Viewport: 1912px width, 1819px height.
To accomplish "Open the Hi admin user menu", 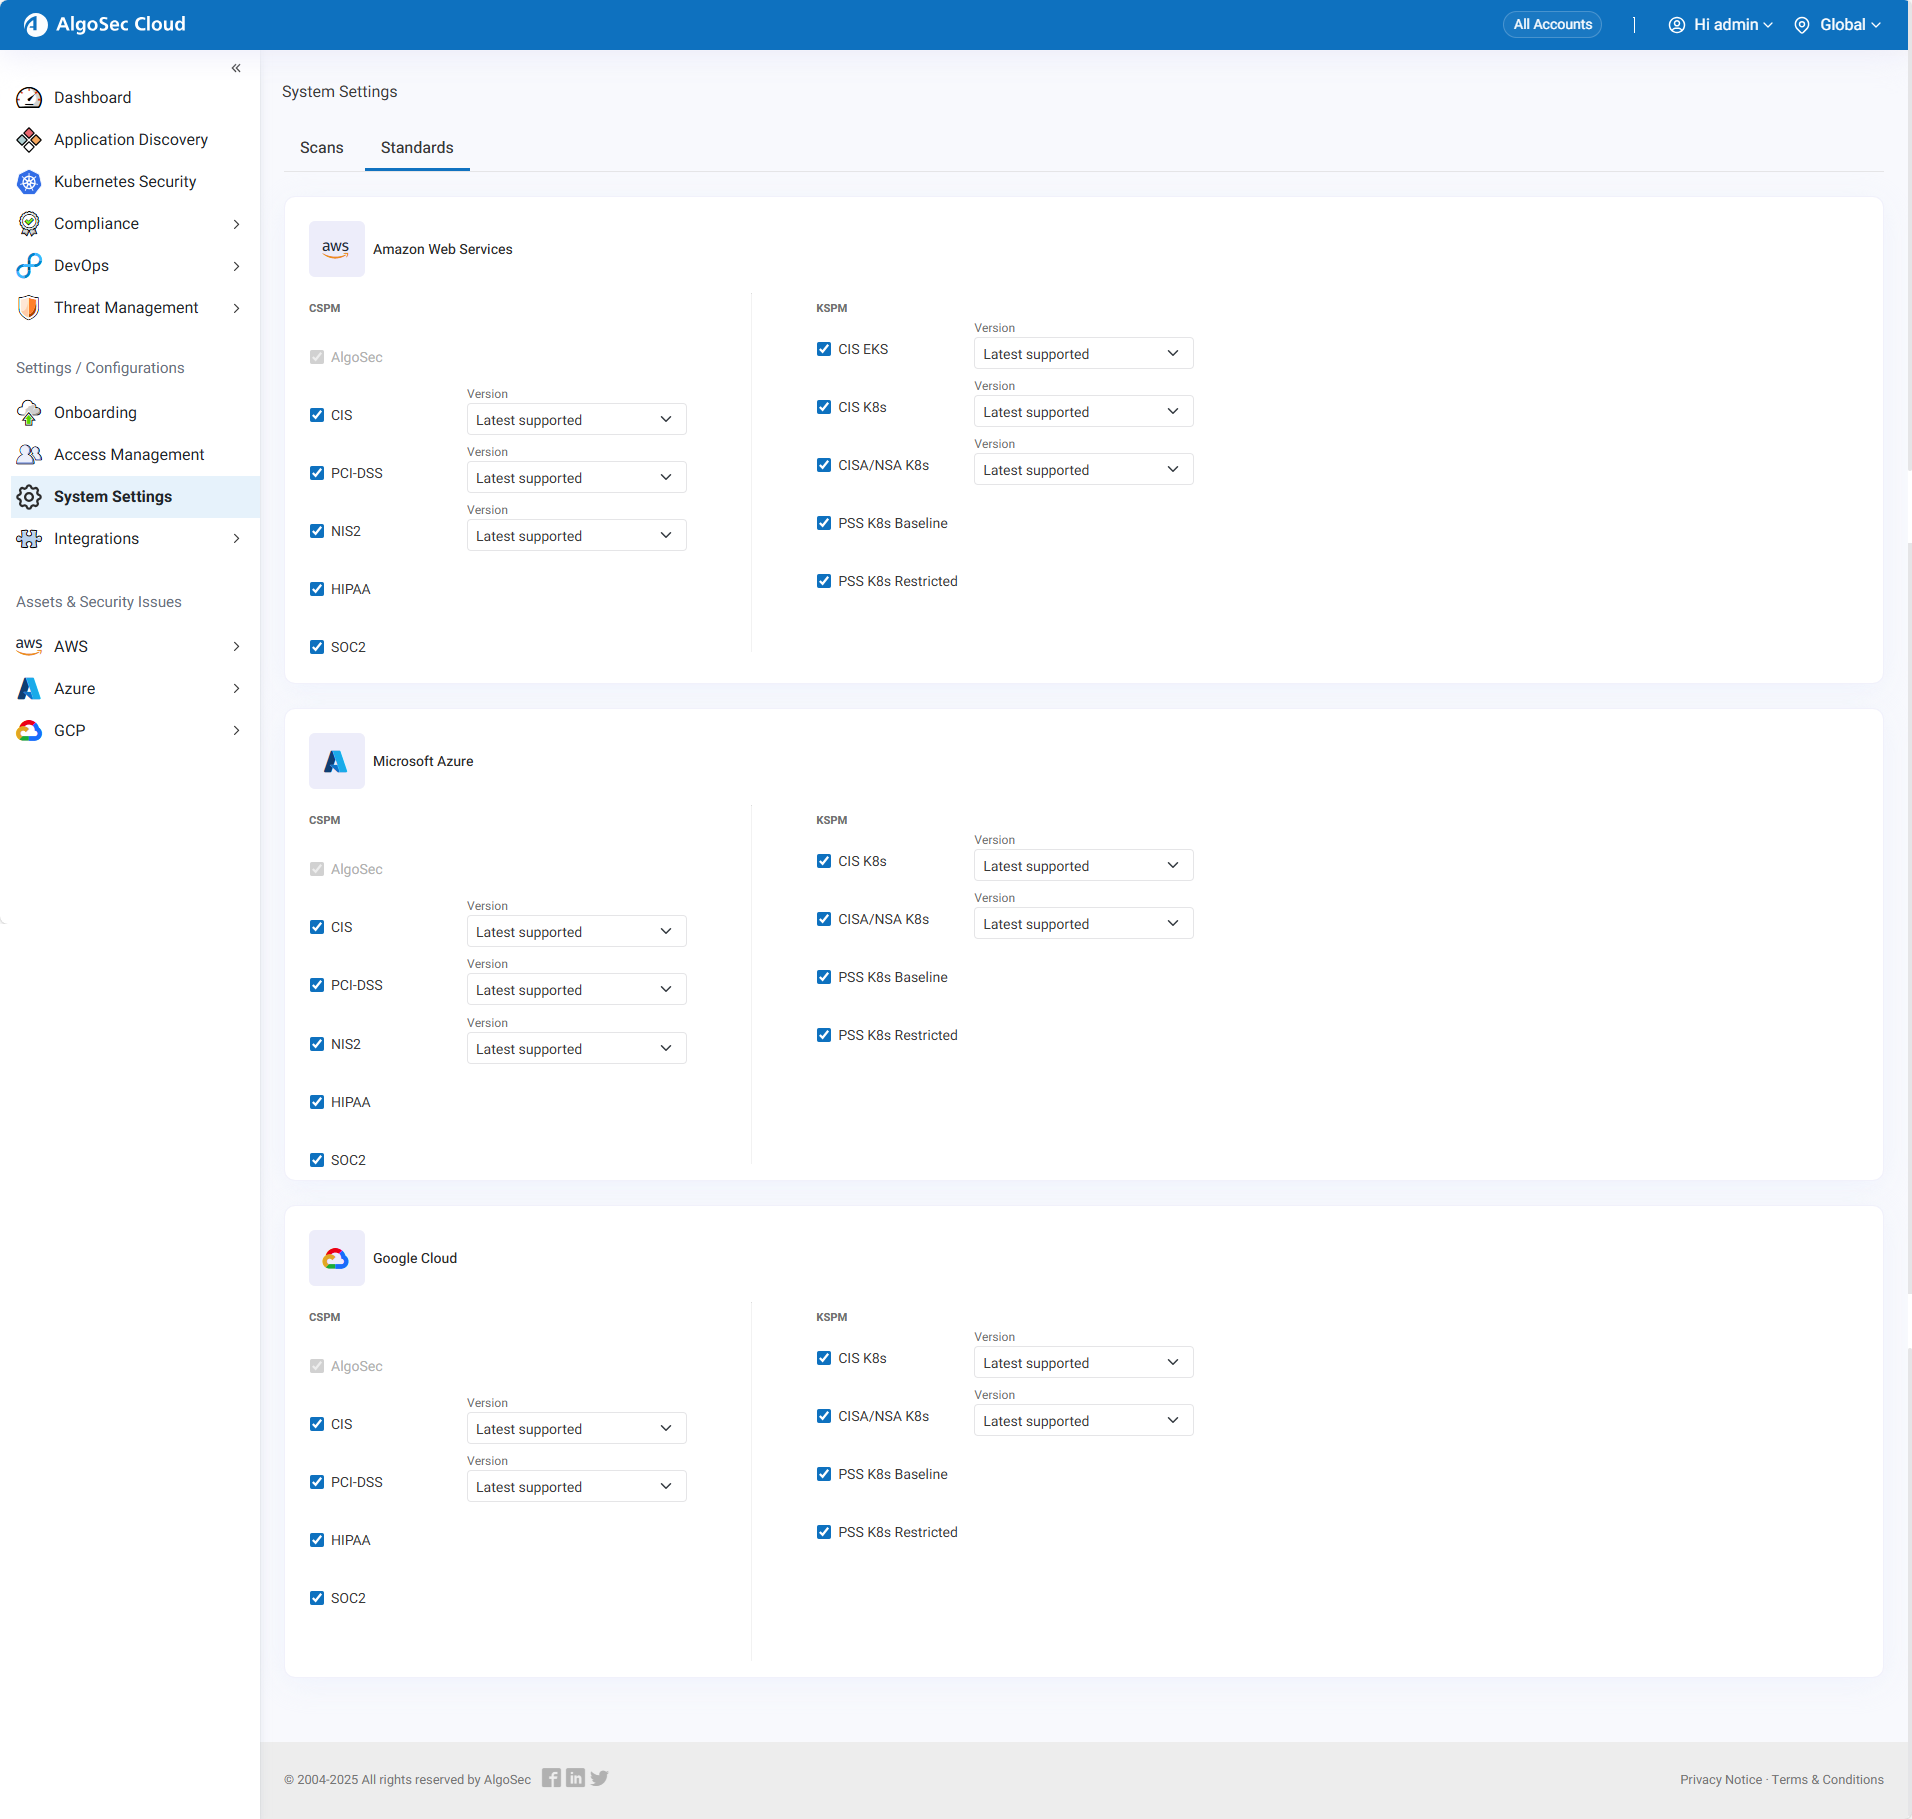I will point(1720,25).
